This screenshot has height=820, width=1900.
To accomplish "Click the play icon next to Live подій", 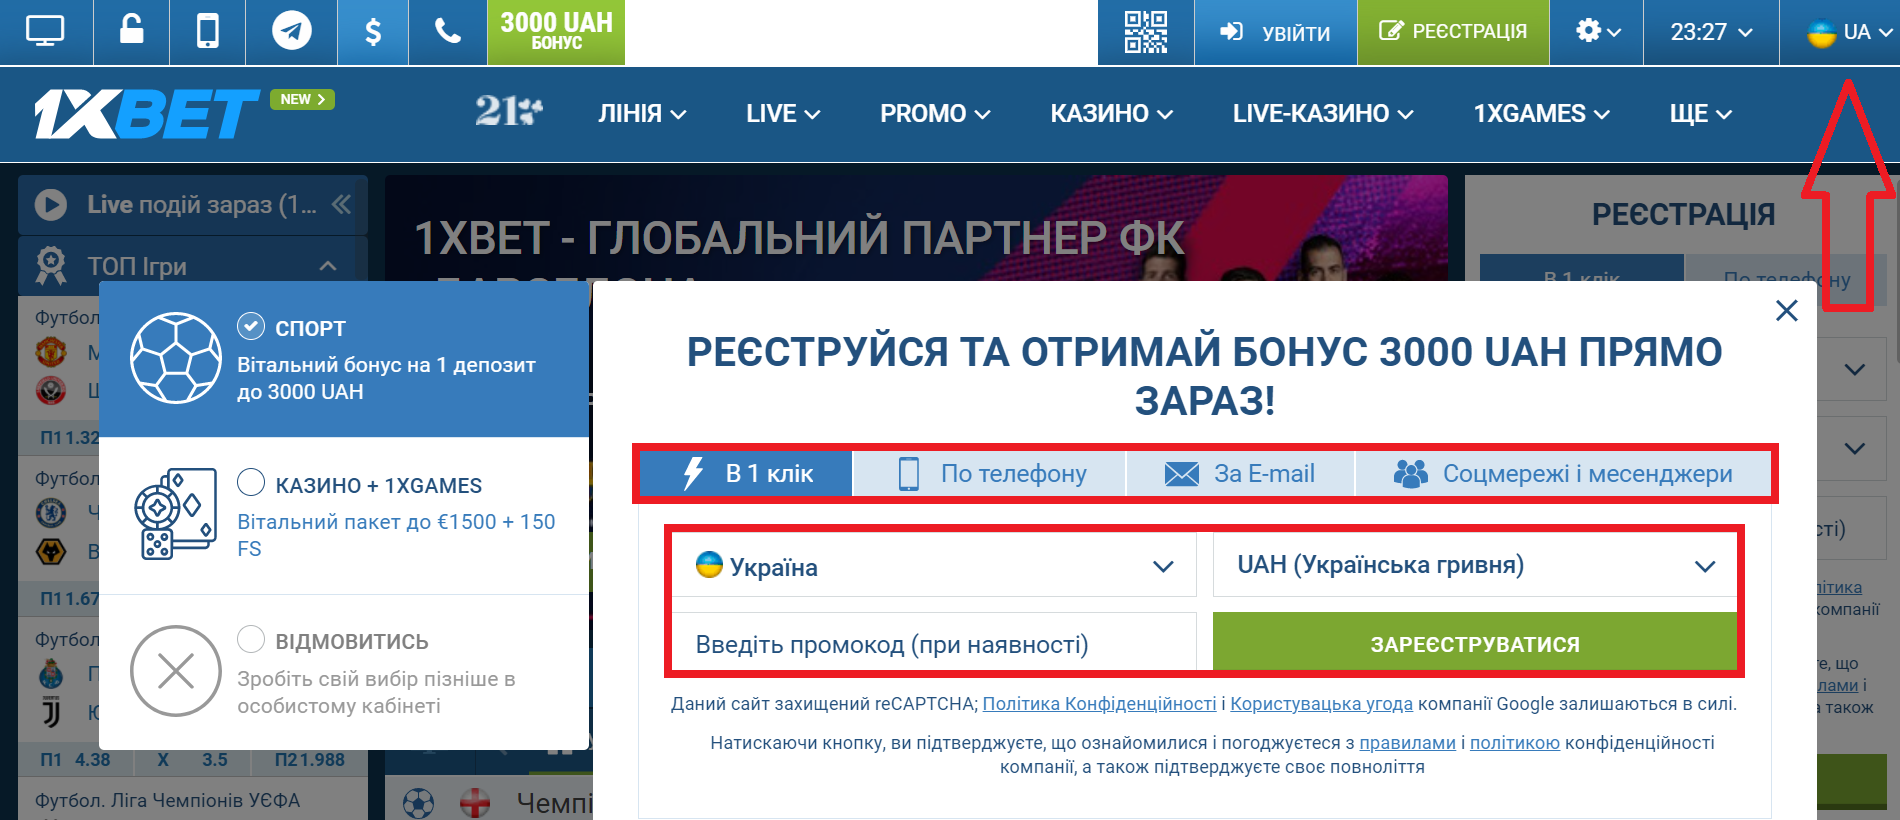I will click(x=51, y=205).
